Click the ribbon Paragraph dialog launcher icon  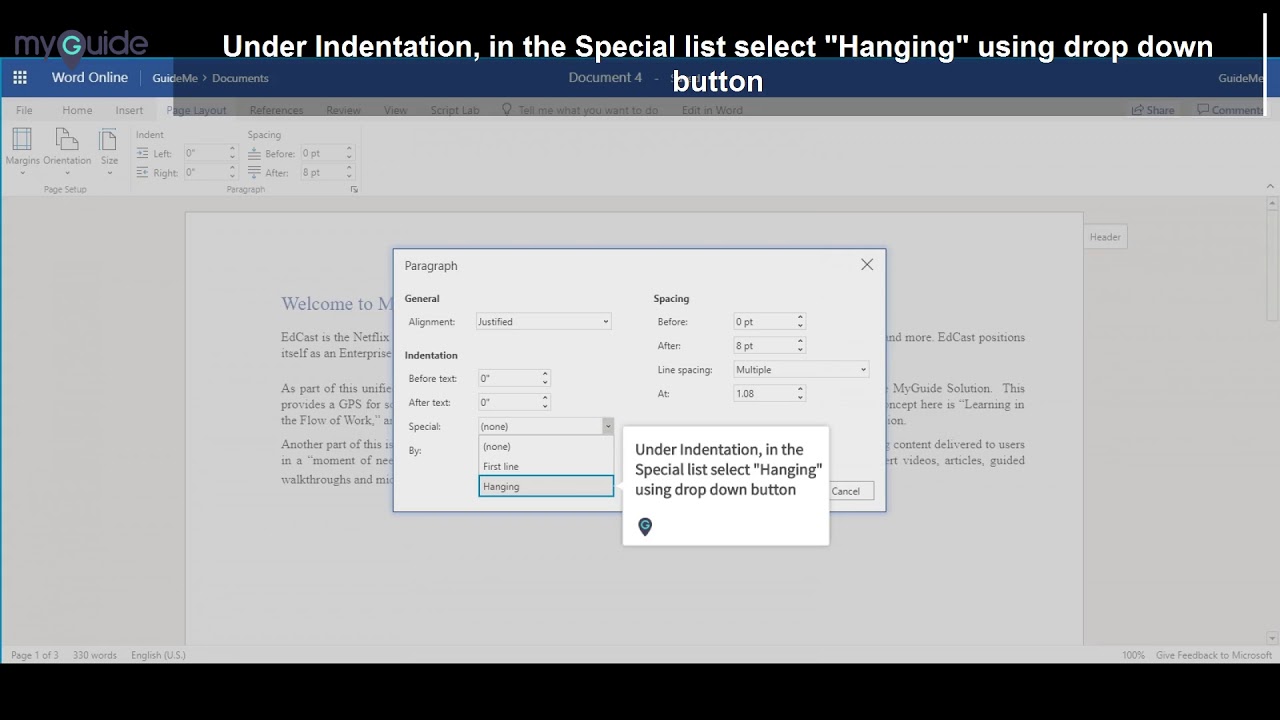coord(354,189)
